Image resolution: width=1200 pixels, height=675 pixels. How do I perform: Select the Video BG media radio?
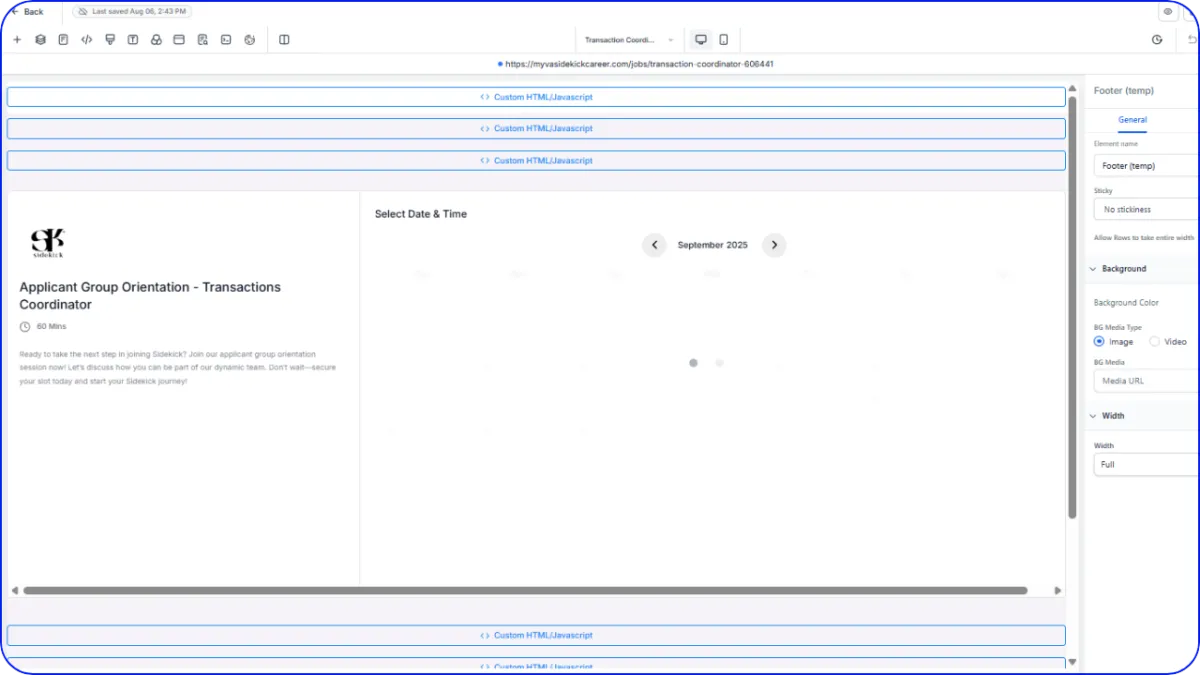pyautogui.click(x=1154, y=342)
